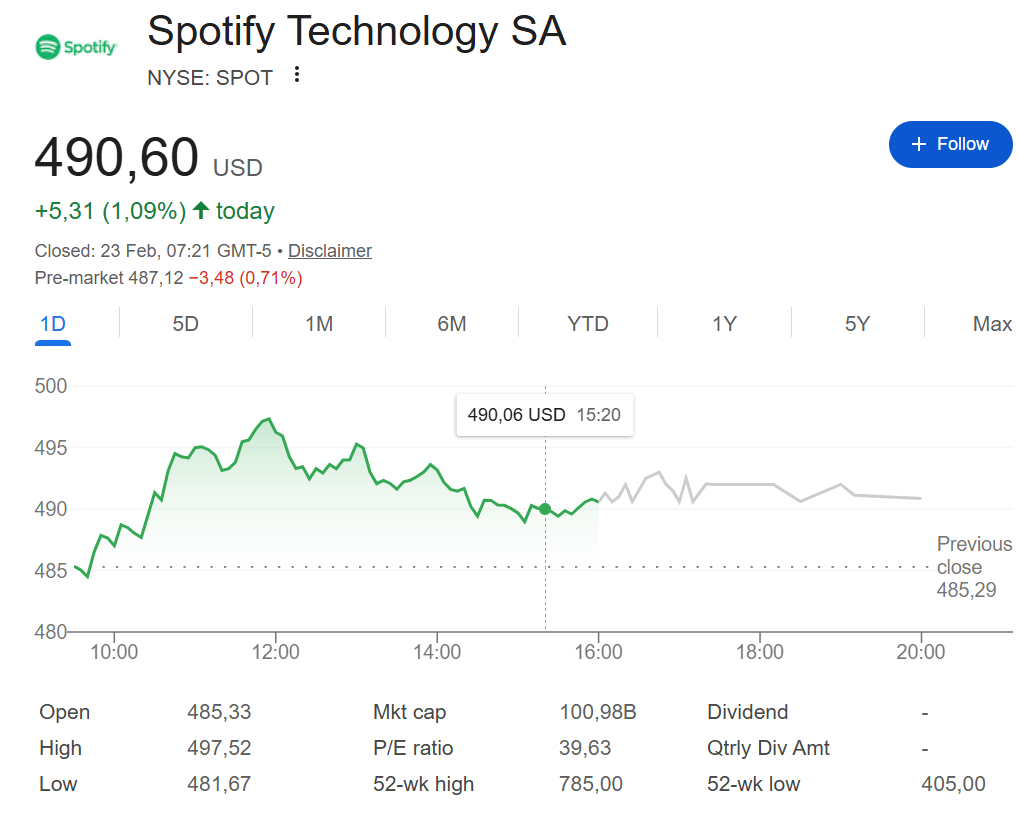The height and width of the screenshot is (825, 1018).
Task: Open the Disclaimer link
Action: (330, 251)
